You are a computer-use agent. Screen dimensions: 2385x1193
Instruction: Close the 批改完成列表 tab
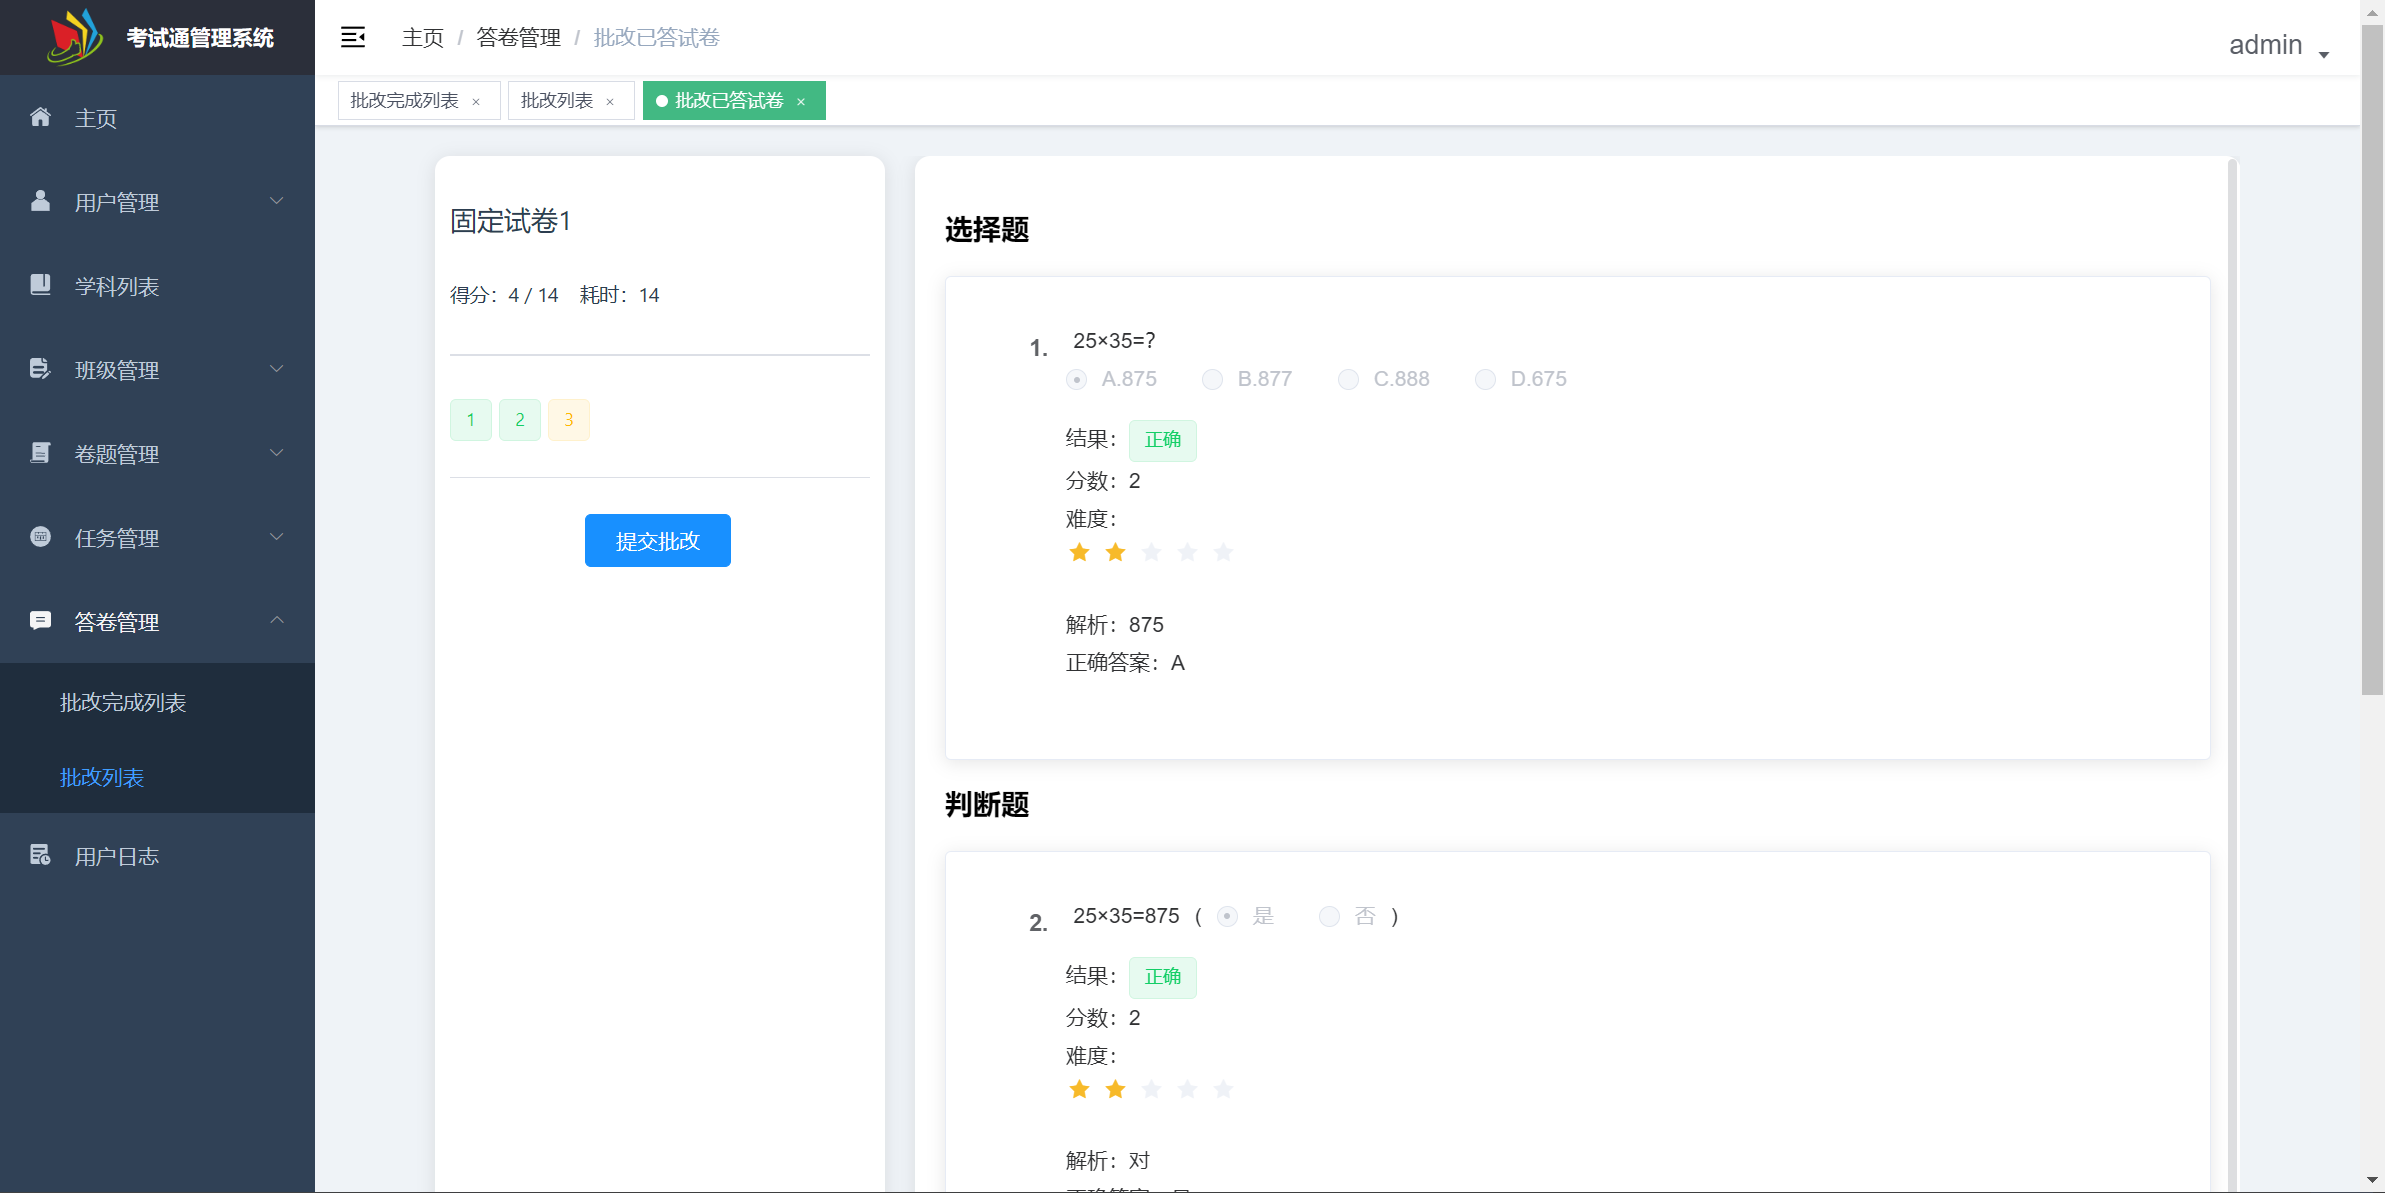click(476, 101)
